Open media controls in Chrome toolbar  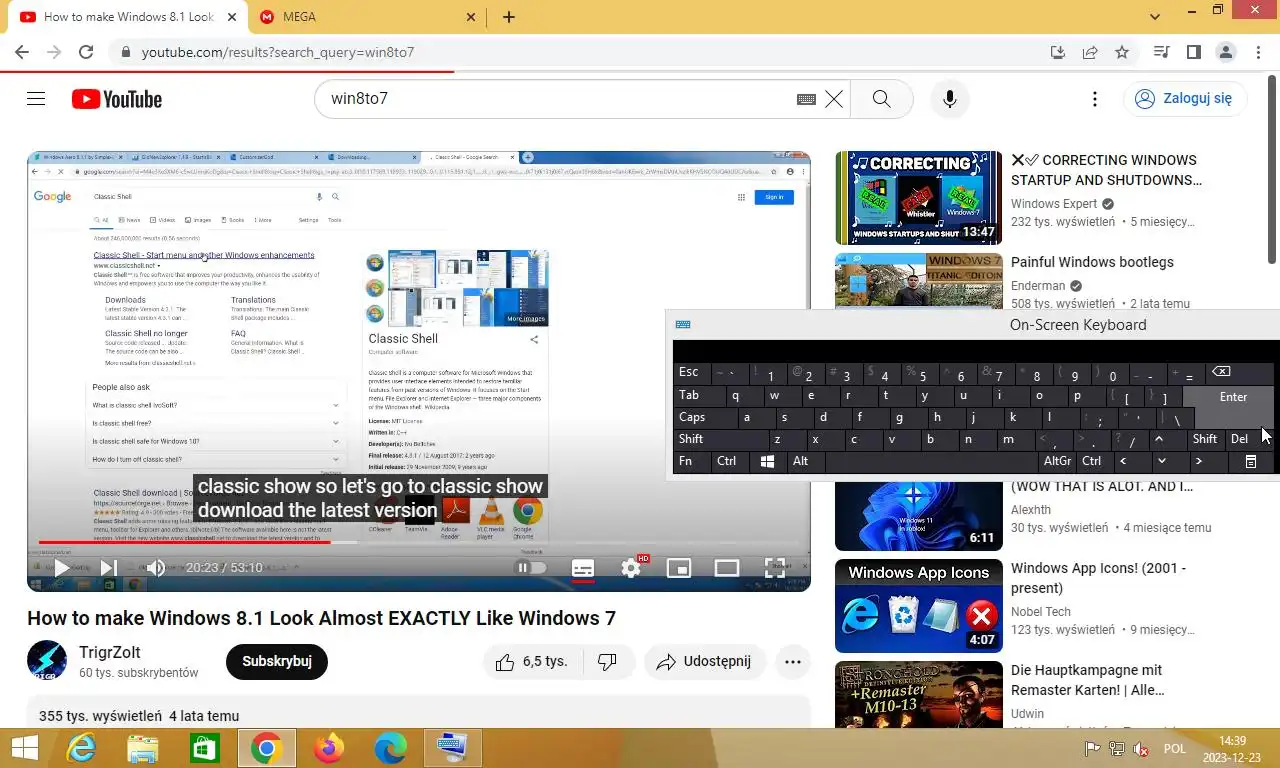pyautogui.click(x=1161, y=52)
